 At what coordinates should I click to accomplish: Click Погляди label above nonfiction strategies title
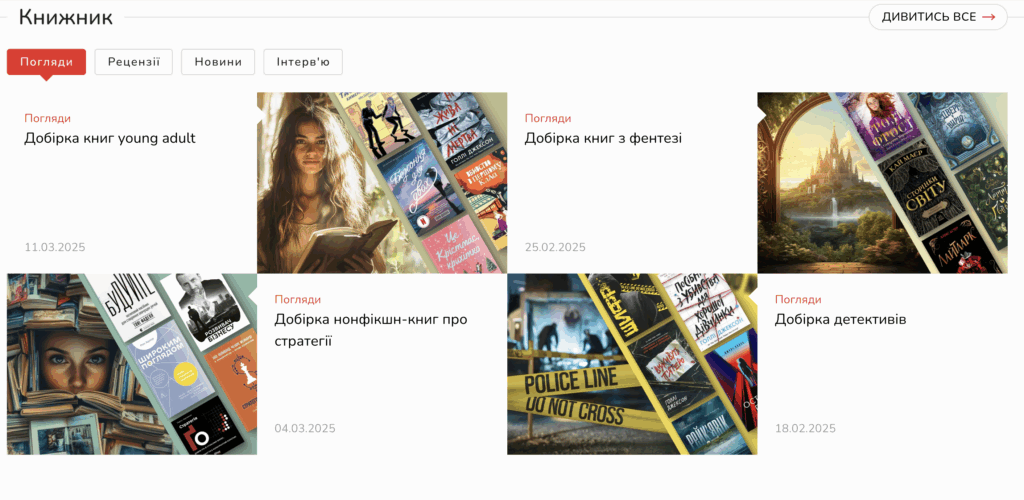(298, 299)
